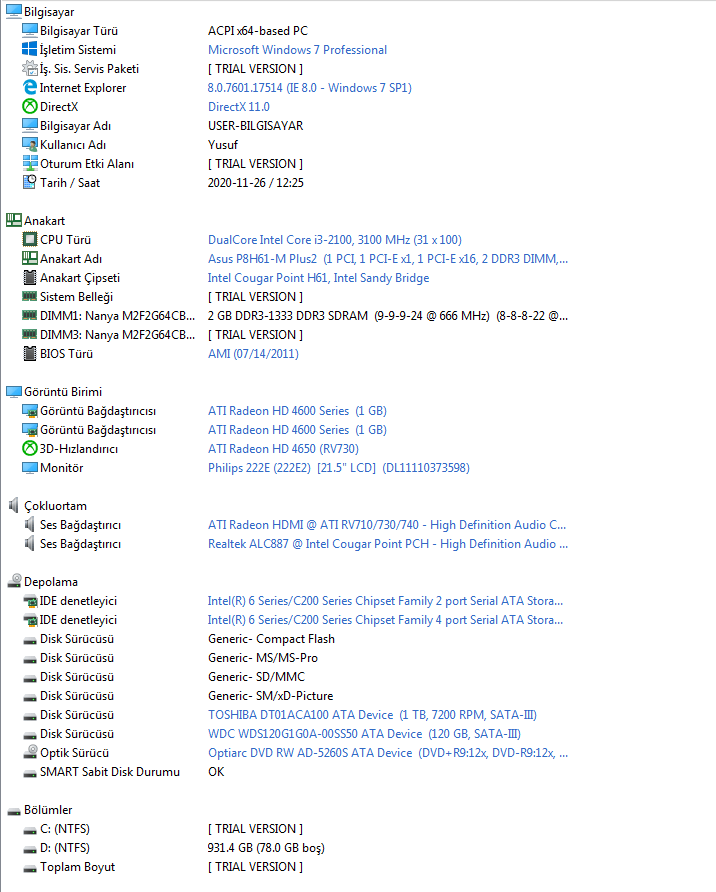
Task: Open the Philips 222E monitor link
Action: [338, 468]
